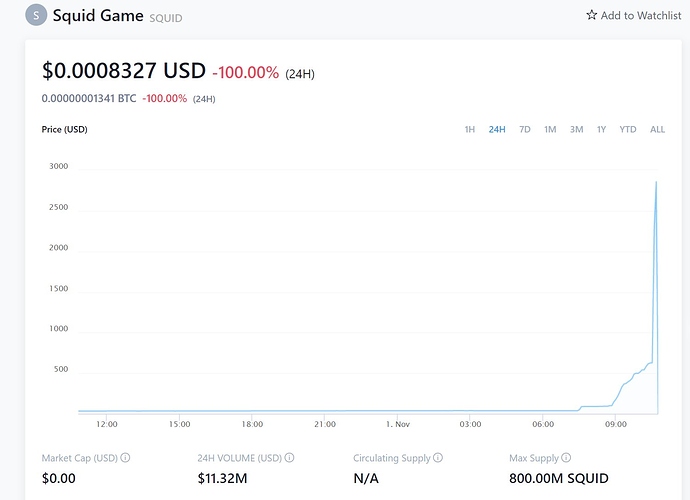Add Squid Game to Watchlist
Screen dimensions: 690x500
634,15
